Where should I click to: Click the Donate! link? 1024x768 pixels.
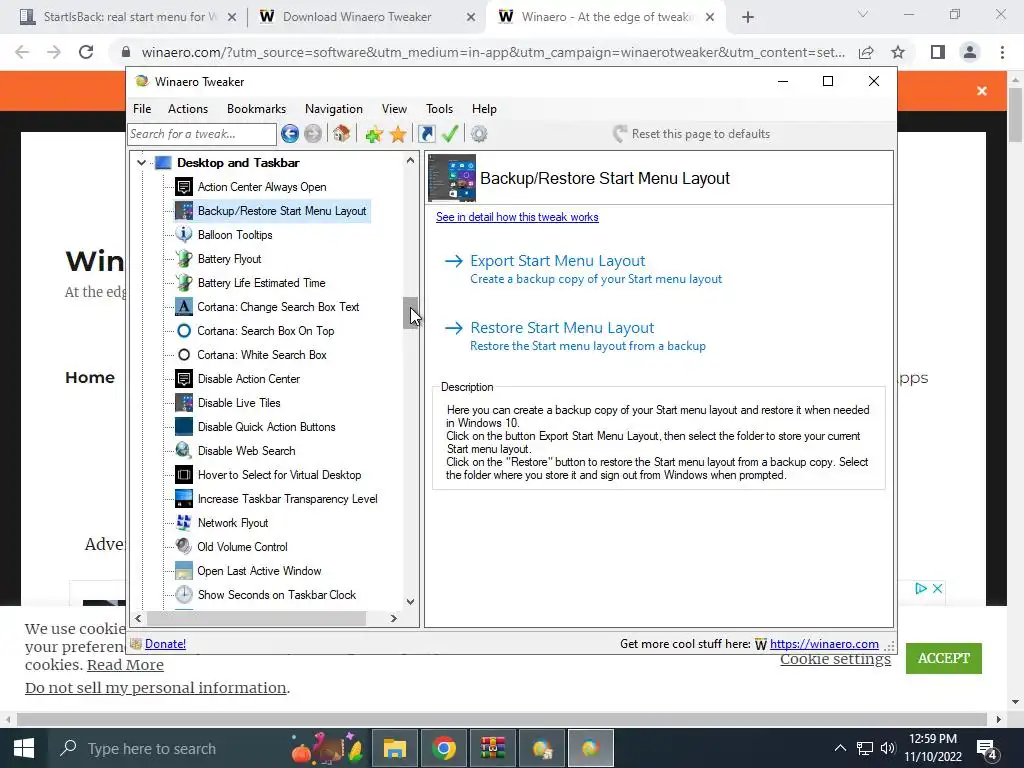pyautogui.click(x=165, y=644)
